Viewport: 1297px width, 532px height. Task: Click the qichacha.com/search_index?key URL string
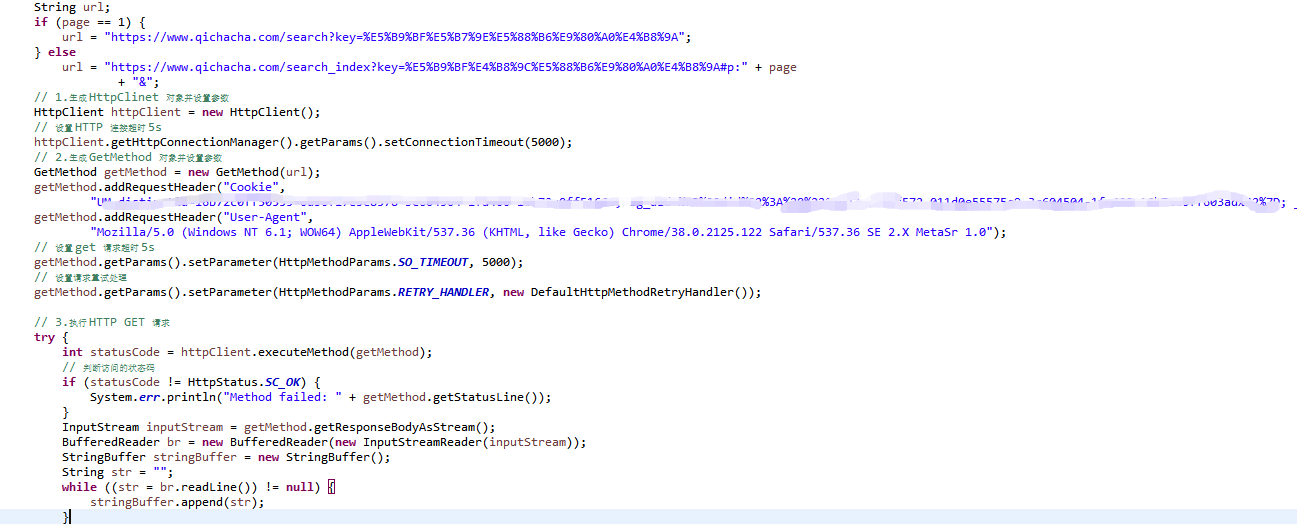[426, 67]
